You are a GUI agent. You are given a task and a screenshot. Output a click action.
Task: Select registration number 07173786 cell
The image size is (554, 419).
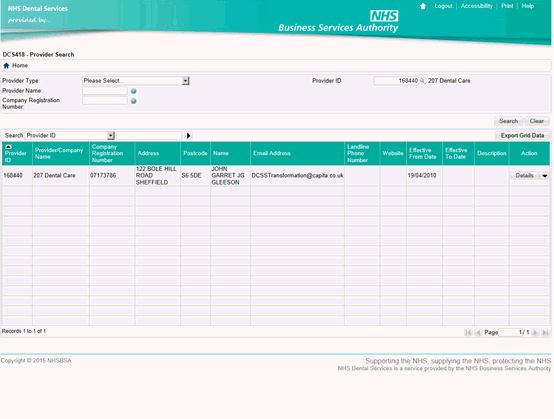[x=112, y=176]
